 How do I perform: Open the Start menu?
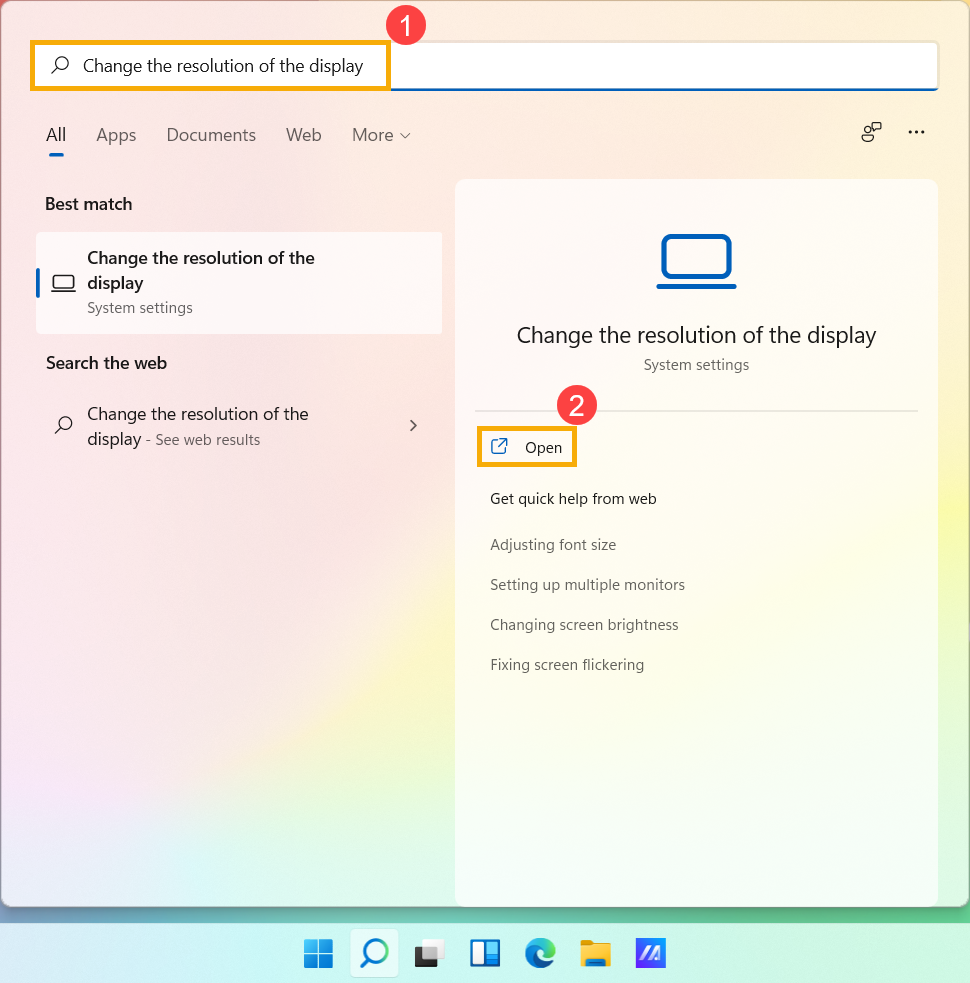318,953
